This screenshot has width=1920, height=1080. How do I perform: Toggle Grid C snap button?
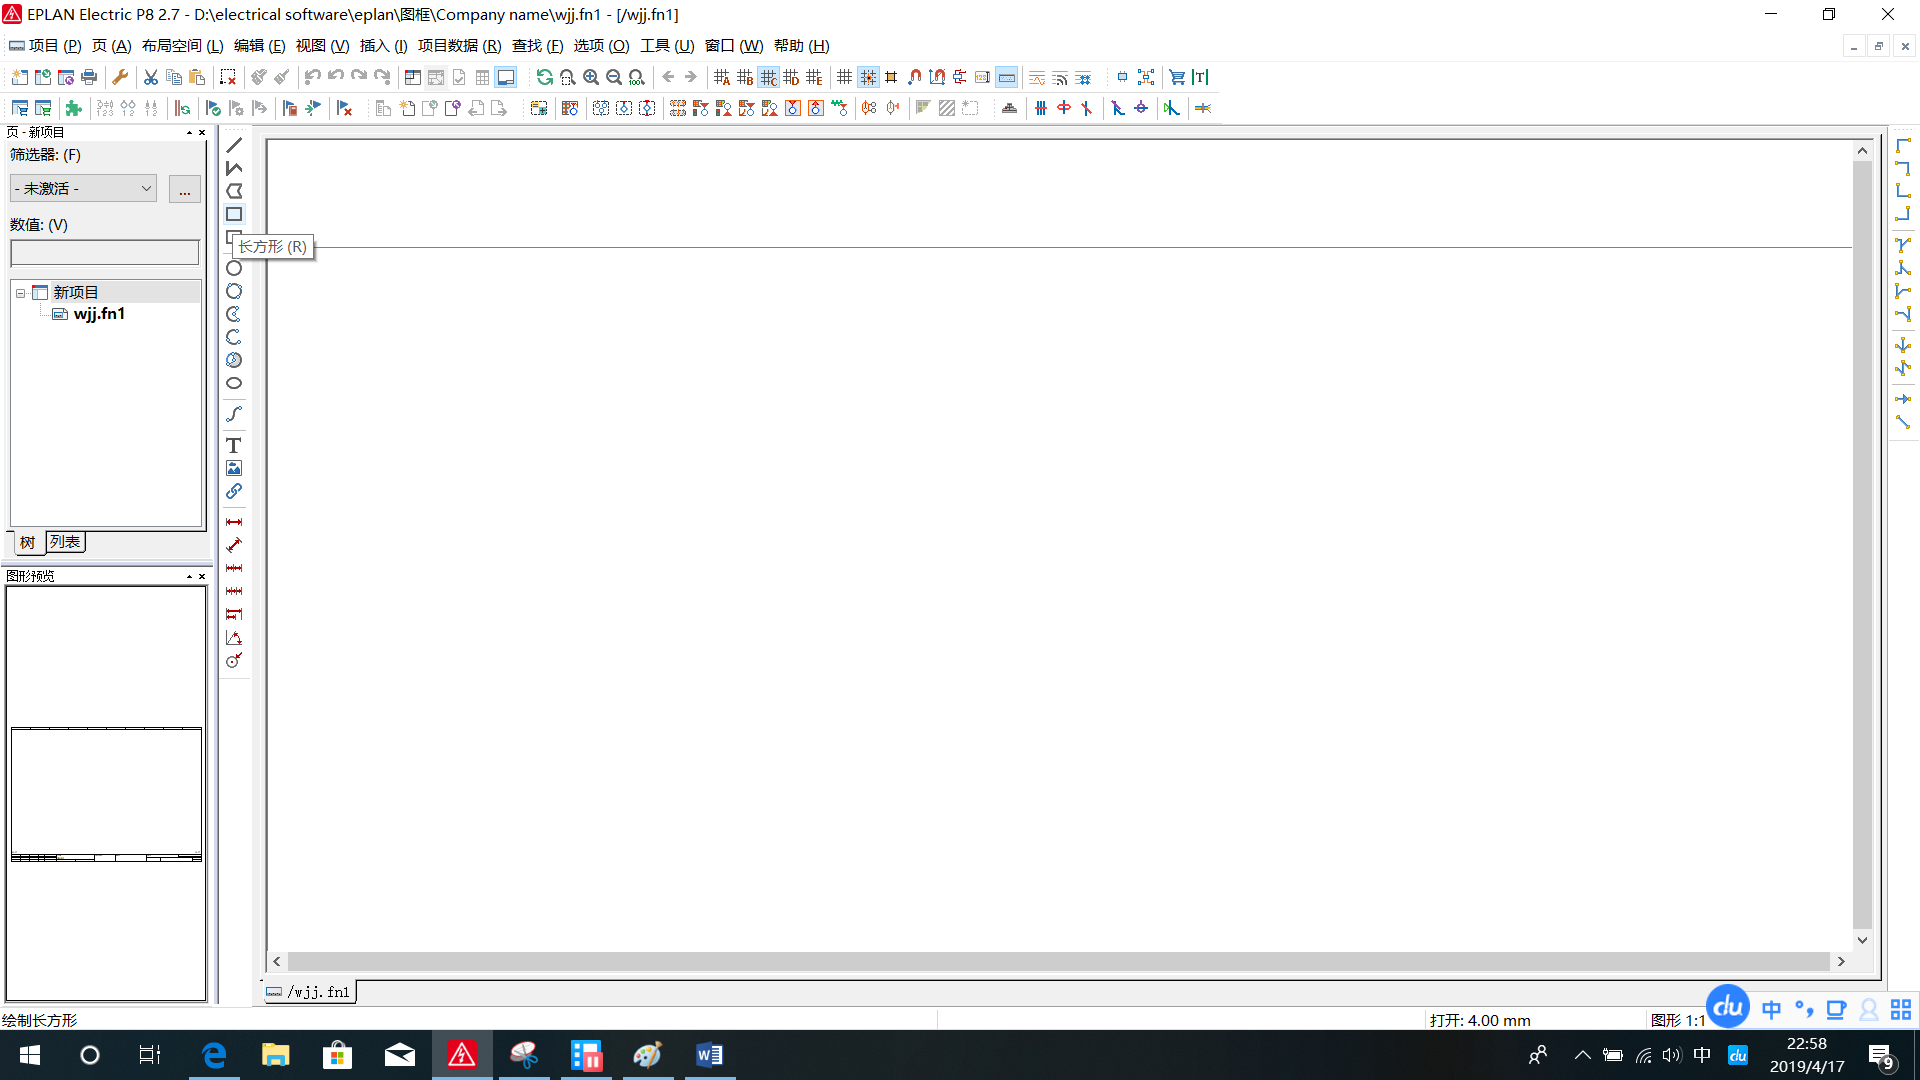[x=768, y=77]
